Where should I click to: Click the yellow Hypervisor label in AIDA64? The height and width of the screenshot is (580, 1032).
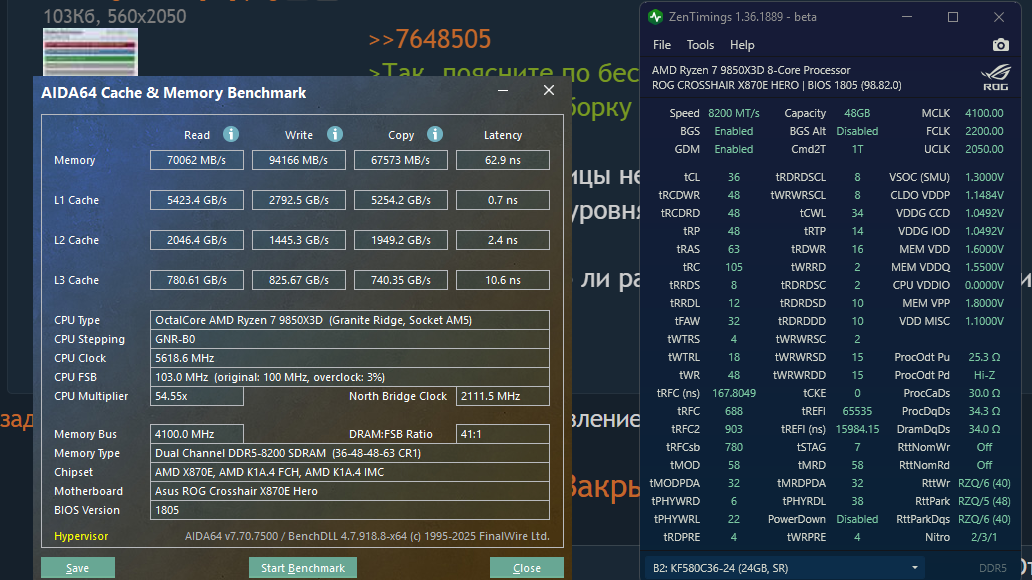pyautogui.click(x=81, y=536)
